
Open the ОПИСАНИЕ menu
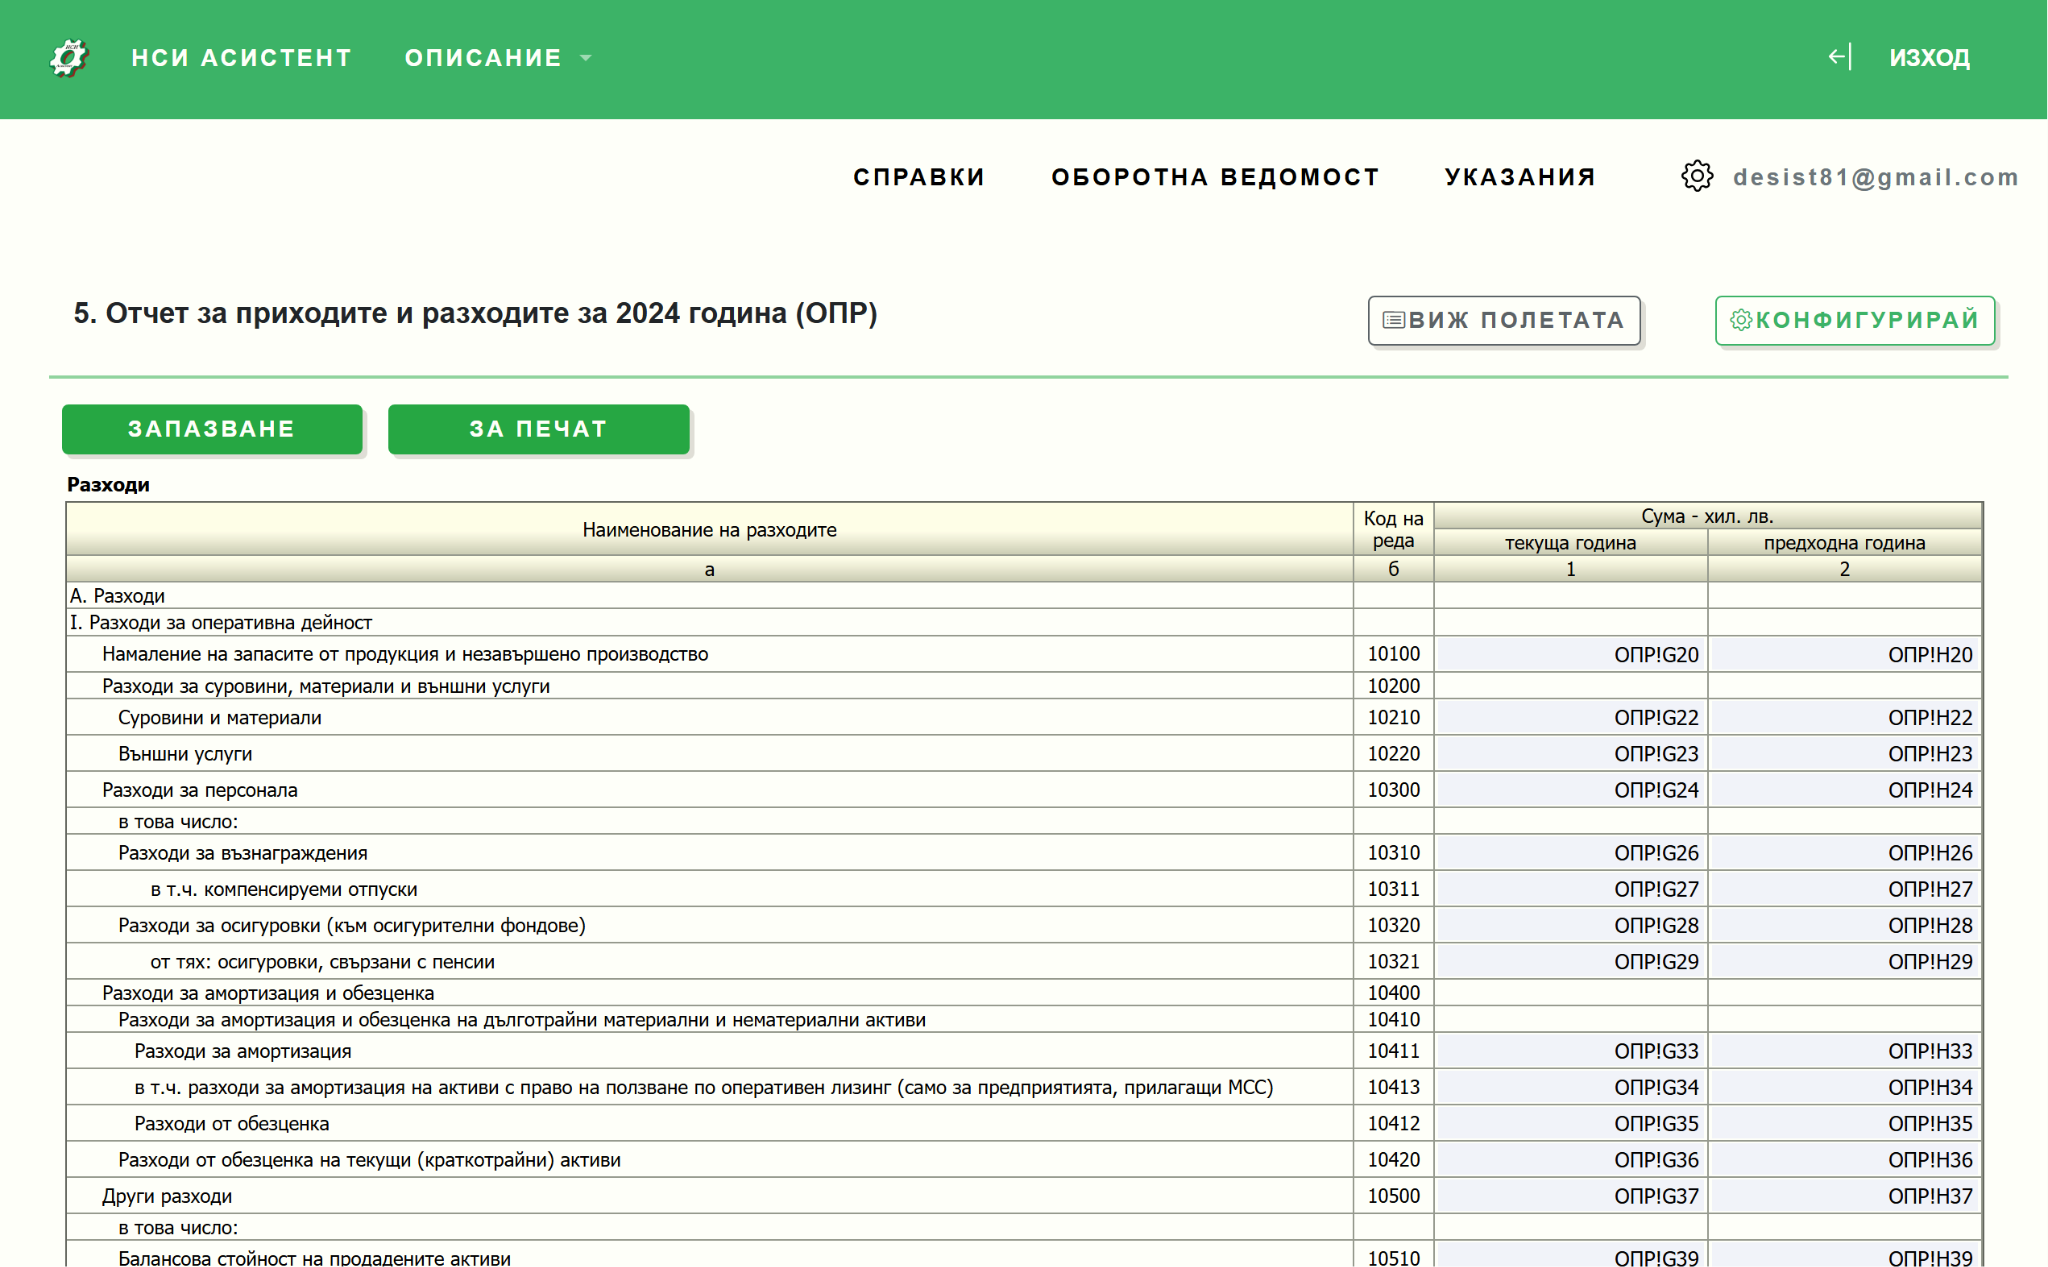coord(483,58)
